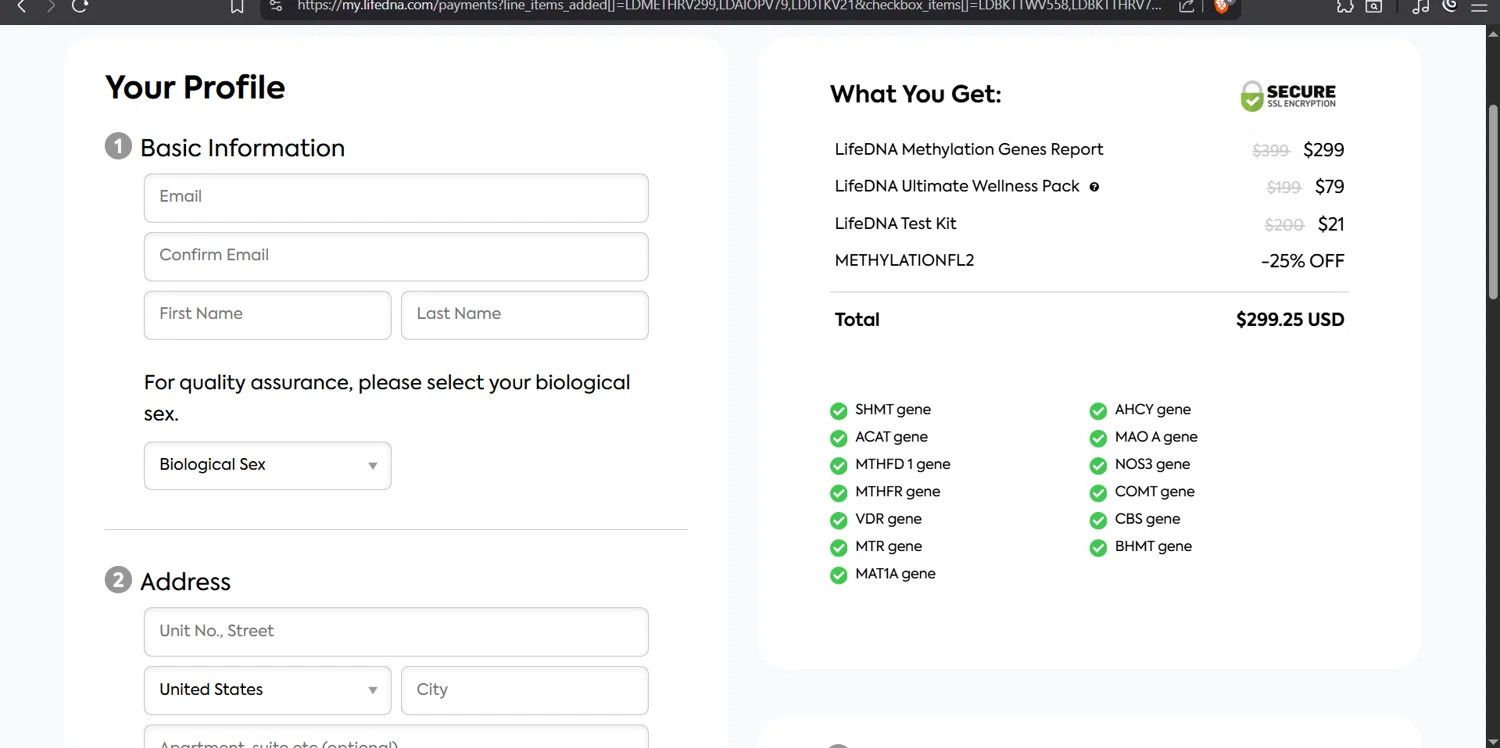Click the 'NOS3 gene' text
The image size is (1500, 748).
click(1152, 465)
